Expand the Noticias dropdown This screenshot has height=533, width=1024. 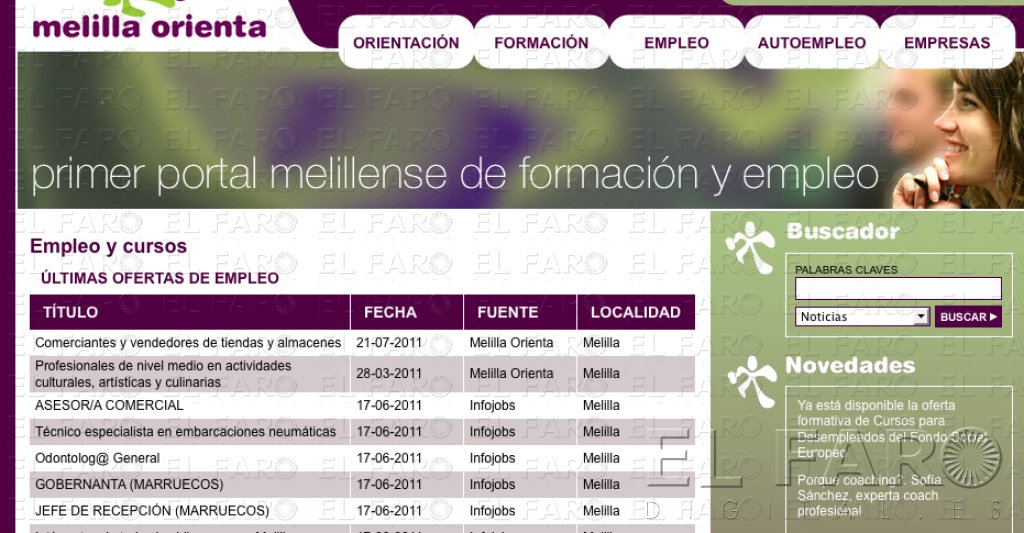pos(862,317)
